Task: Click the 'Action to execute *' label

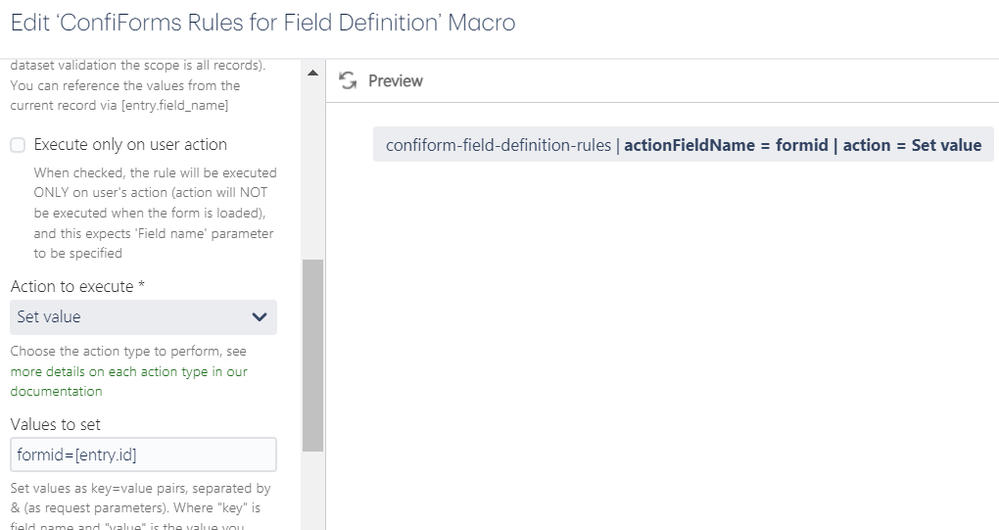Action: click(78, 287)
